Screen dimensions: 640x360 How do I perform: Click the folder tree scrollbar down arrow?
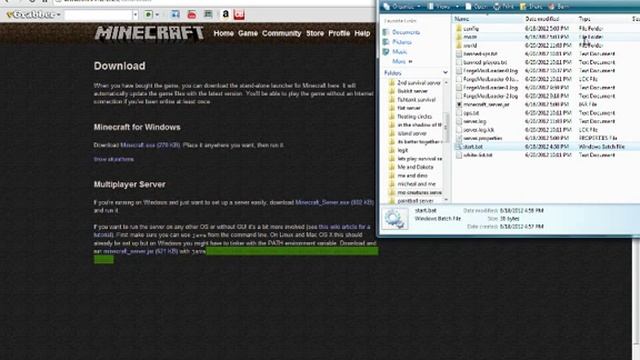[446, 200]
